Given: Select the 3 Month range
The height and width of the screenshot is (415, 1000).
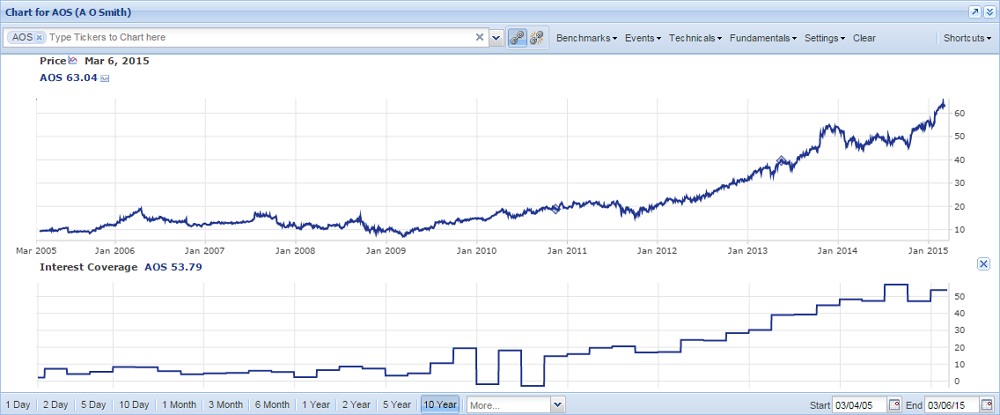Looking at the screenshot, I should click(226, 405).
